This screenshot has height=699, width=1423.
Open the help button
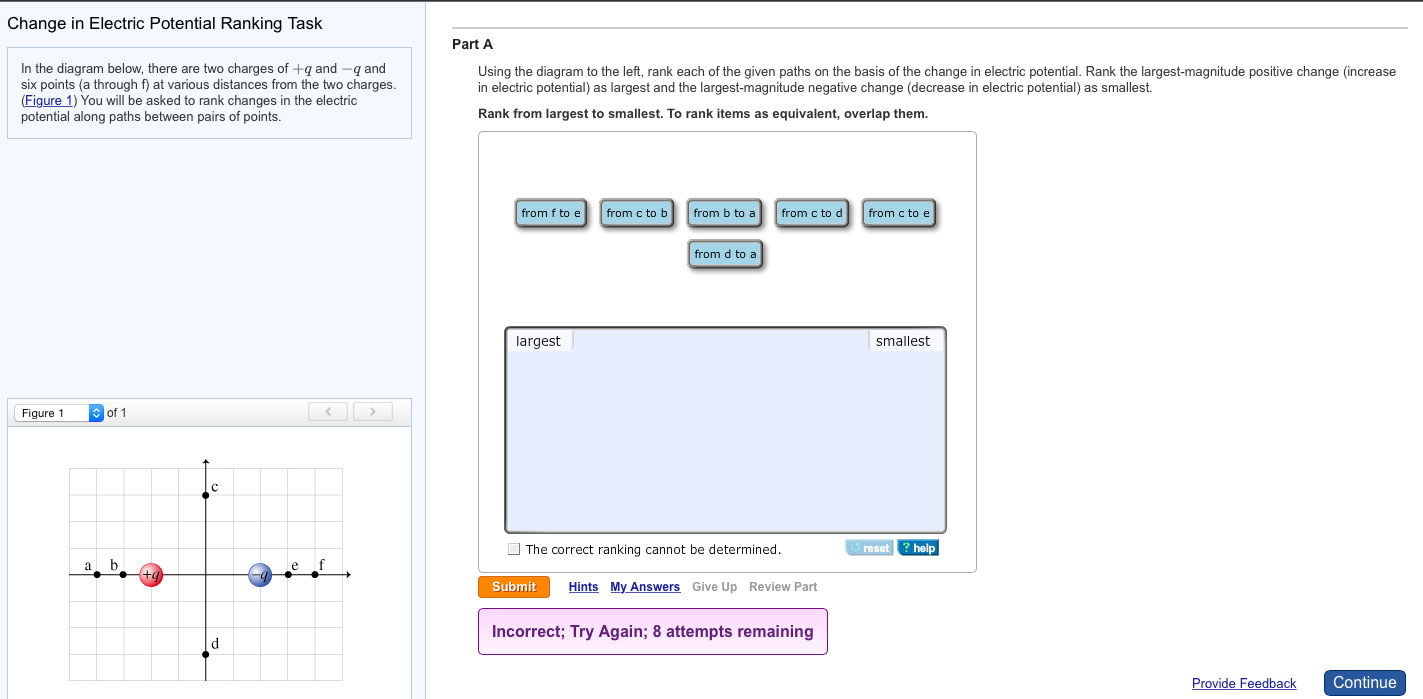pos(918,548)
